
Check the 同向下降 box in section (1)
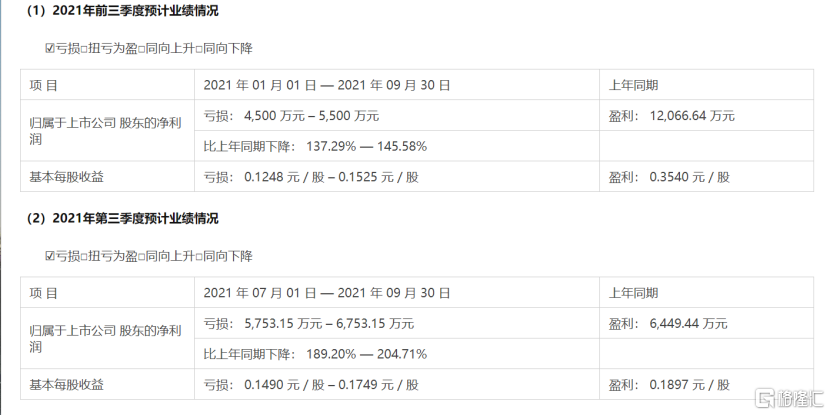click(199, 48)
